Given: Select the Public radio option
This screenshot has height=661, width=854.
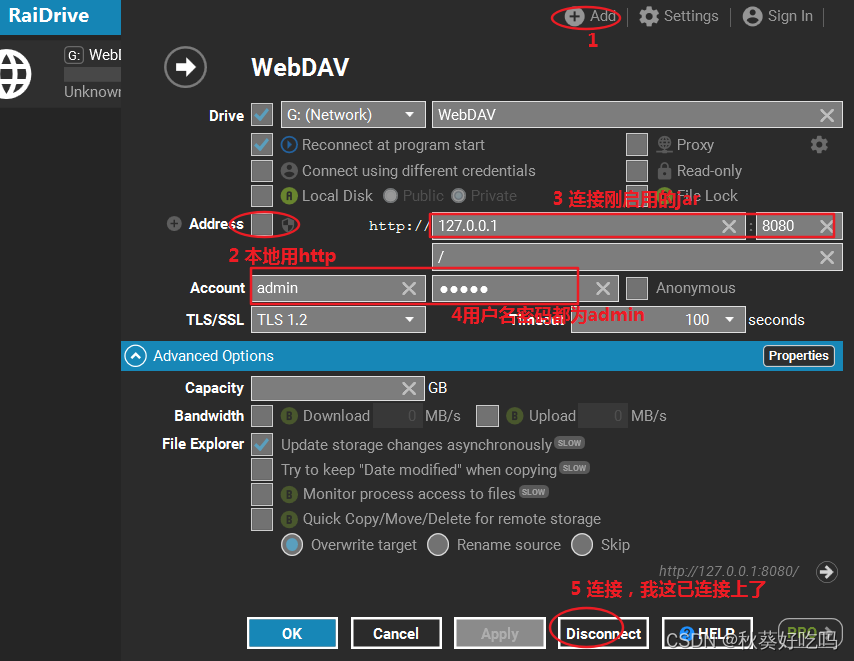Looking at the screenshot, I should coord(391,195).
